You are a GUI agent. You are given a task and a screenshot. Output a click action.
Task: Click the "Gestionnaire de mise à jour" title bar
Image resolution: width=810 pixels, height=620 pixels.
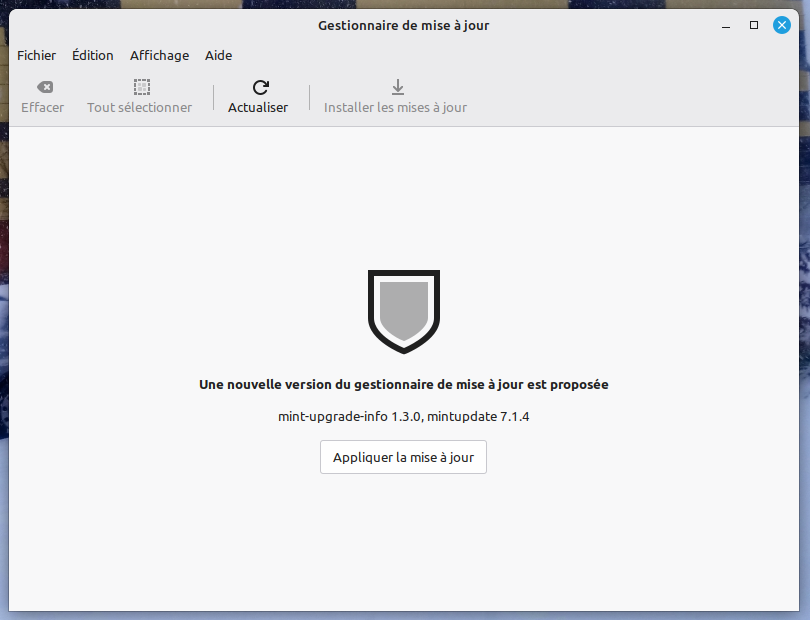coord(403,25)
